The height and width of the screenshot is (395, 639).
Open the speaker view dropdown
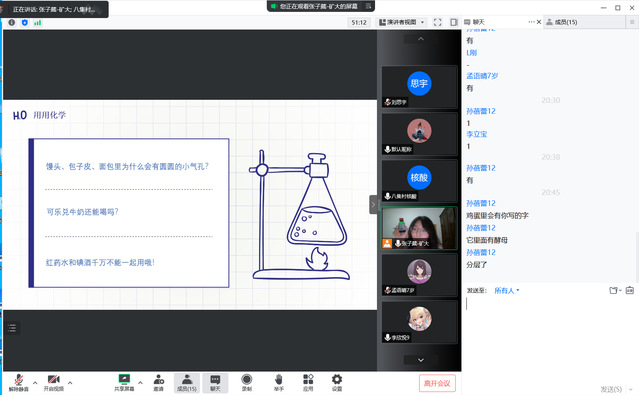tap(401, 22)
